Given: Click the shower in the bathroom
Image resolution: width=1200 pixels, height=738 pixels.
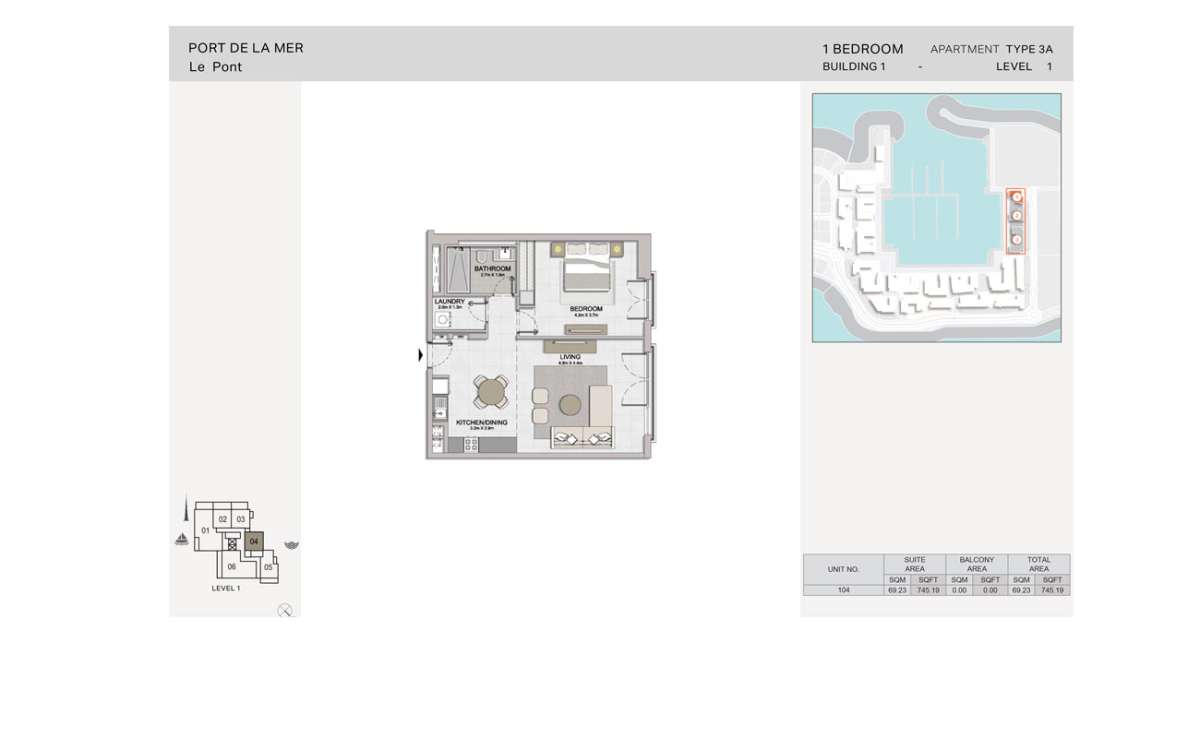Looking at the screenshot, I should pyautogui.click(x=456, y=269).
